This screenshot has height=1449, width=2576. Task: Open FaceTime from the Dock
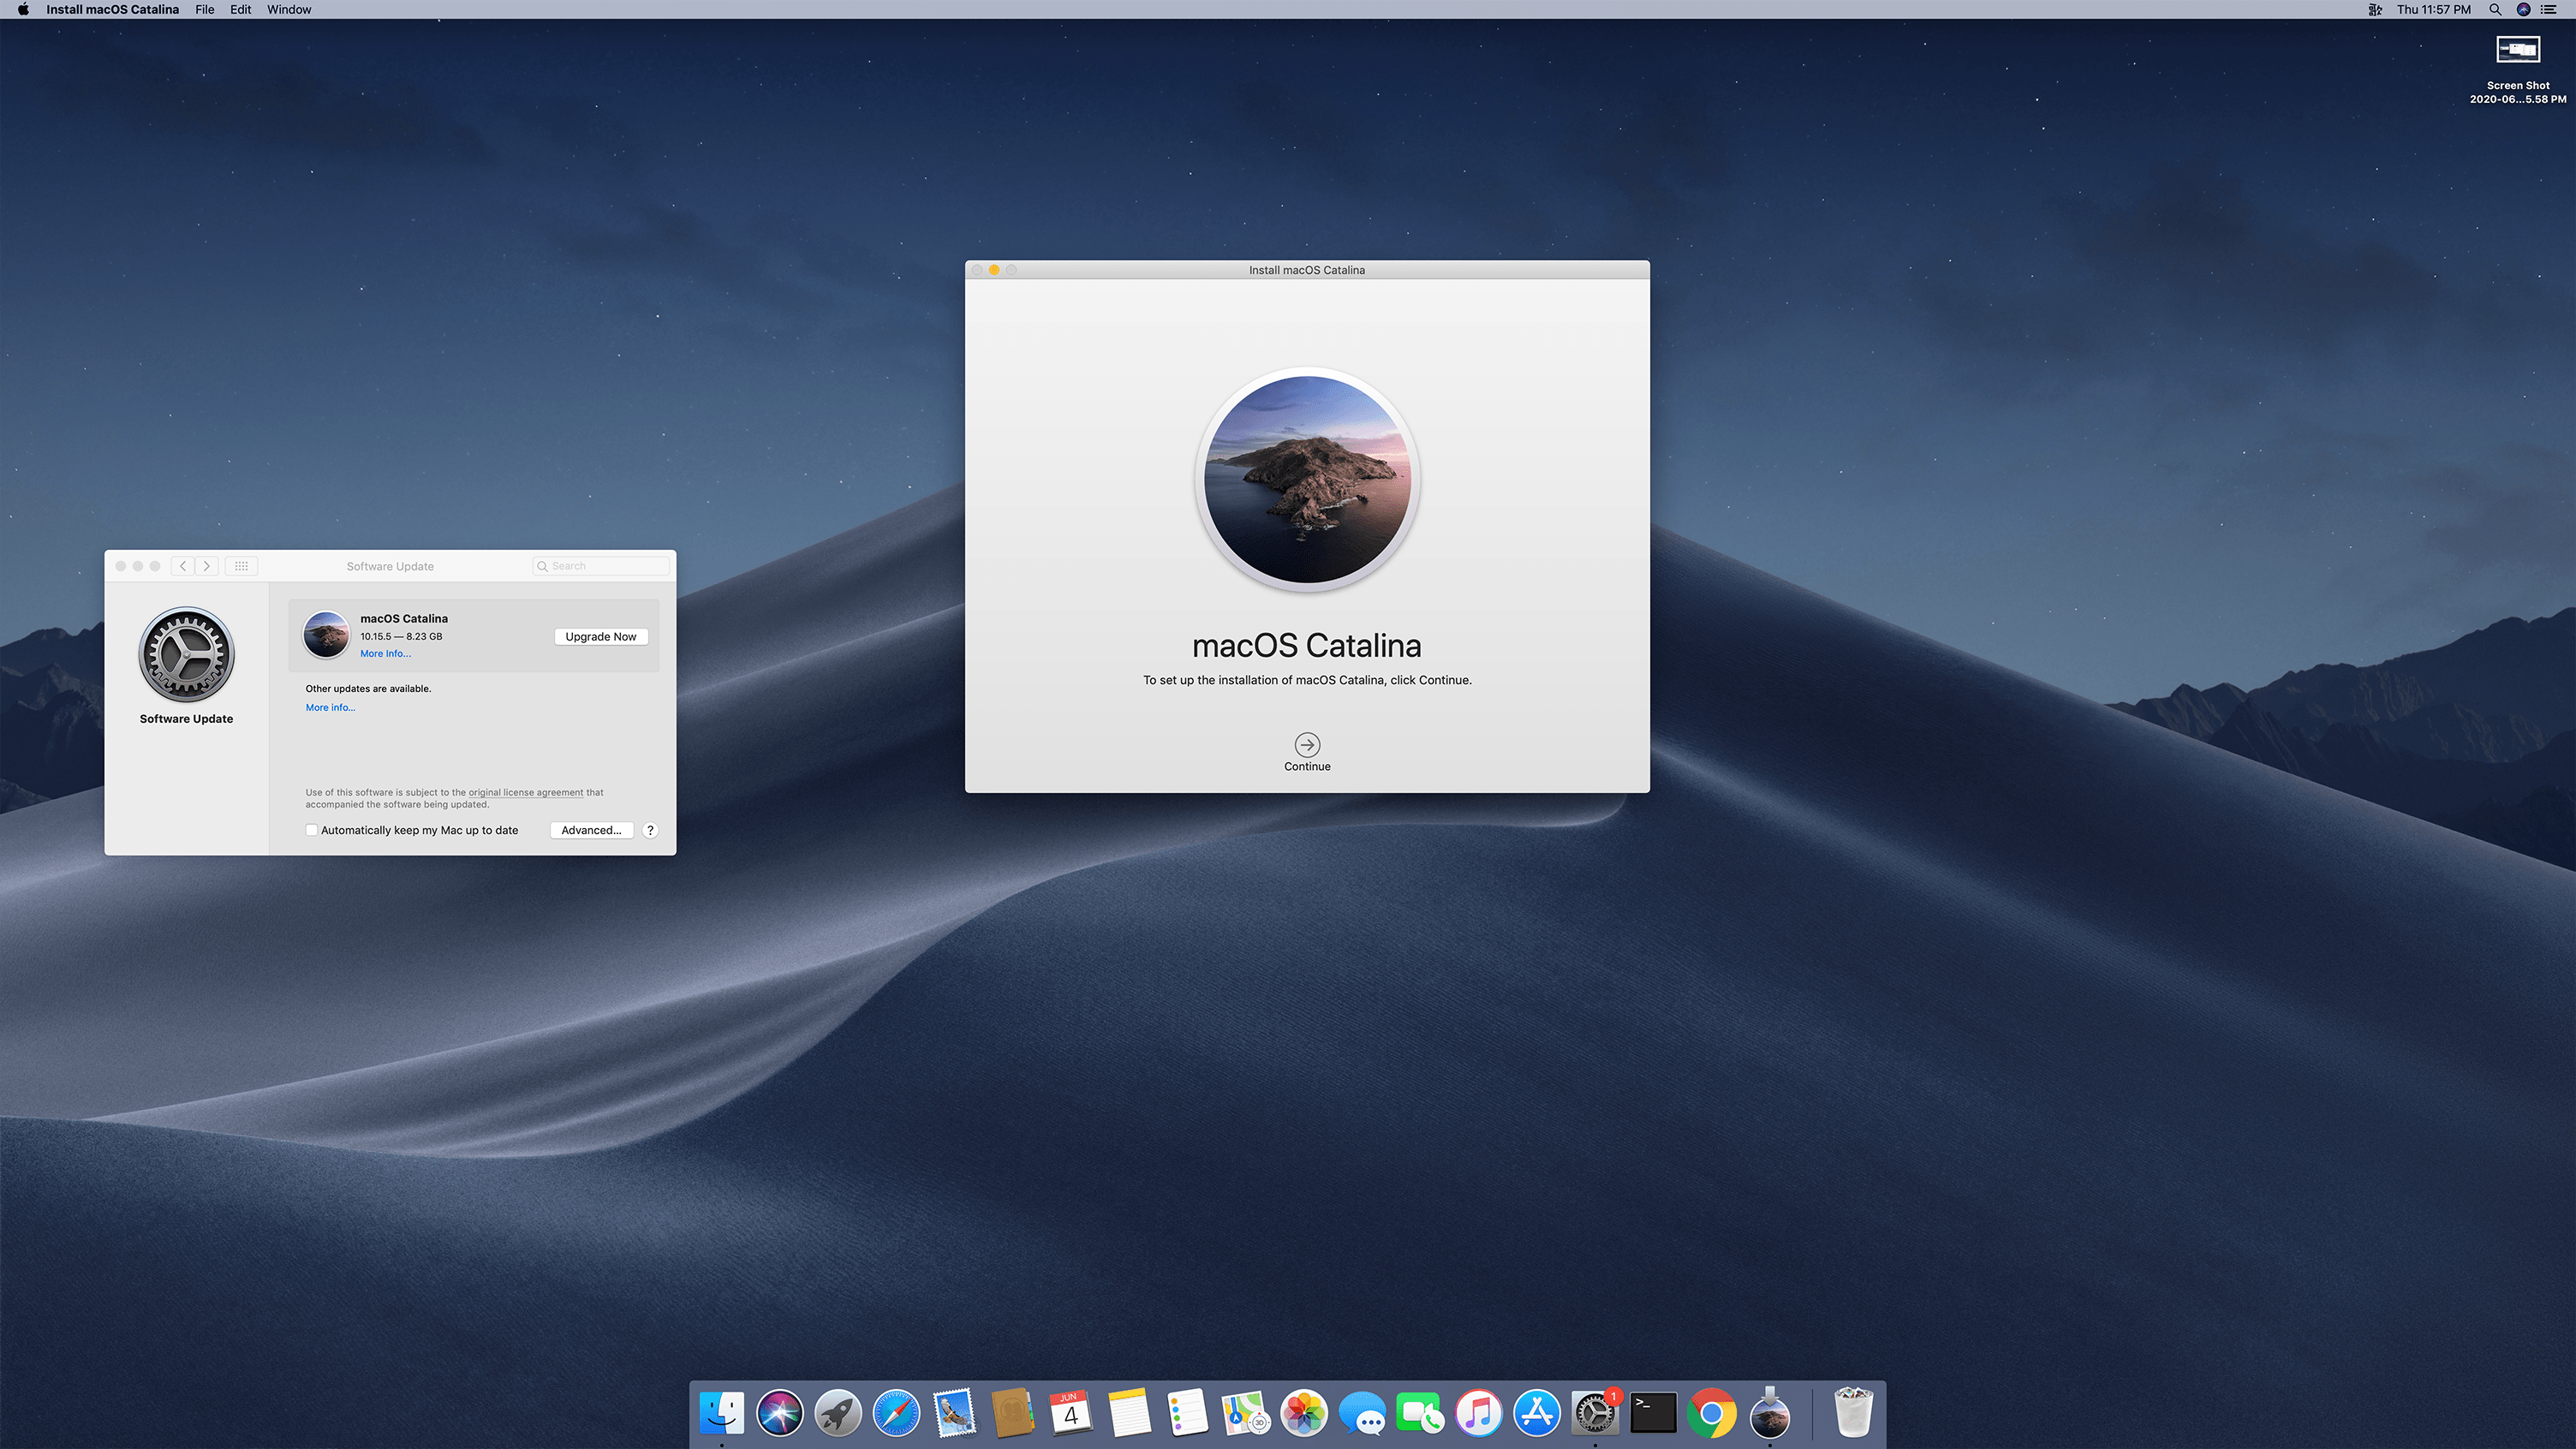tap(1420, 1413)
